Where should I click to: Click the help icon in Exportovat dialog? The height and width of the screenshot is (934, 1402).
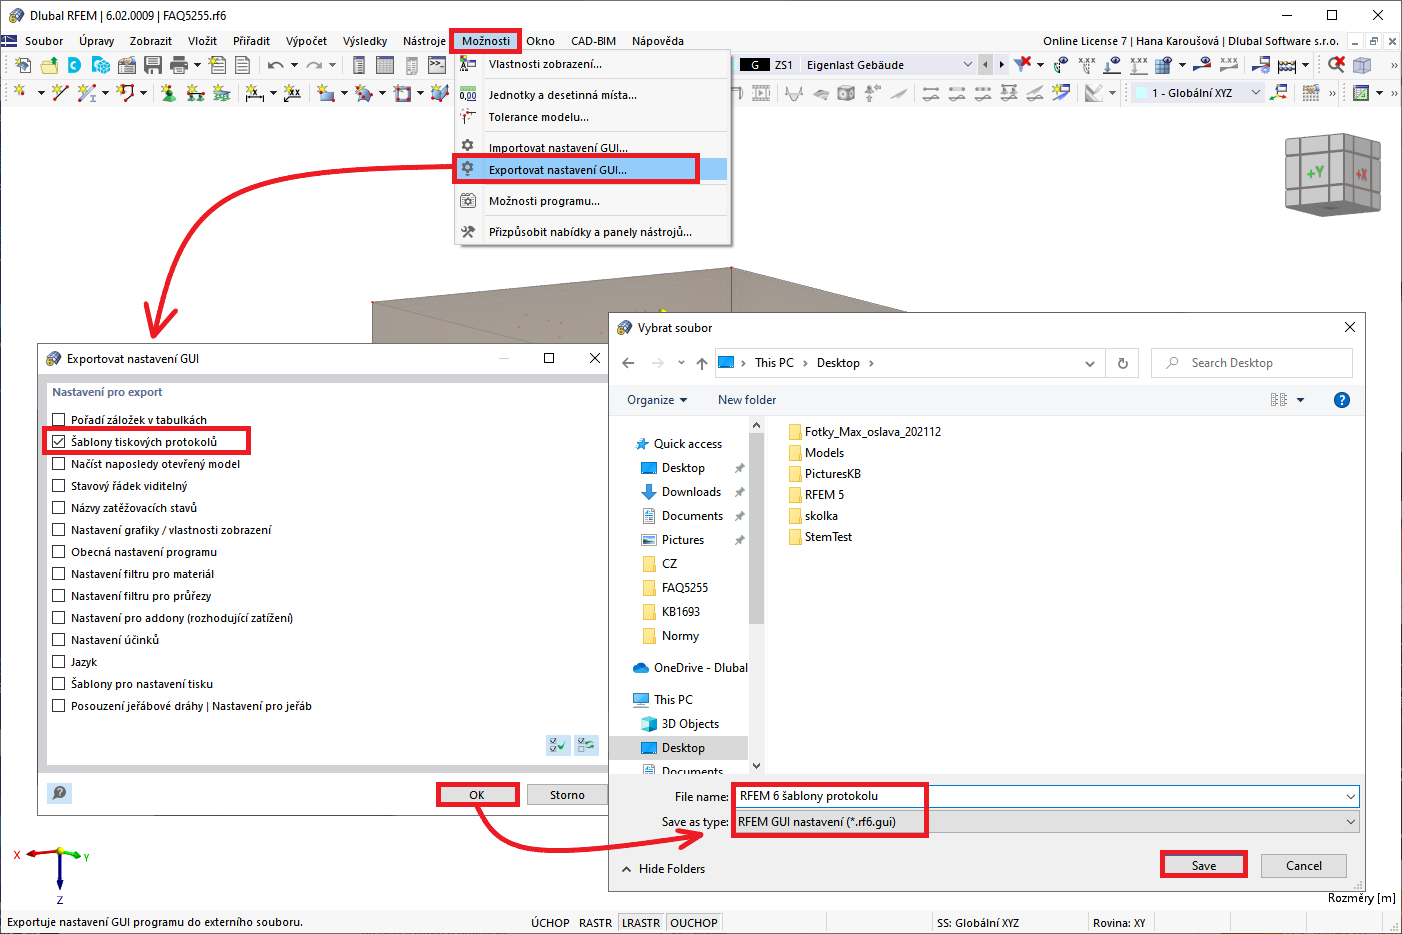coord(60,793)
